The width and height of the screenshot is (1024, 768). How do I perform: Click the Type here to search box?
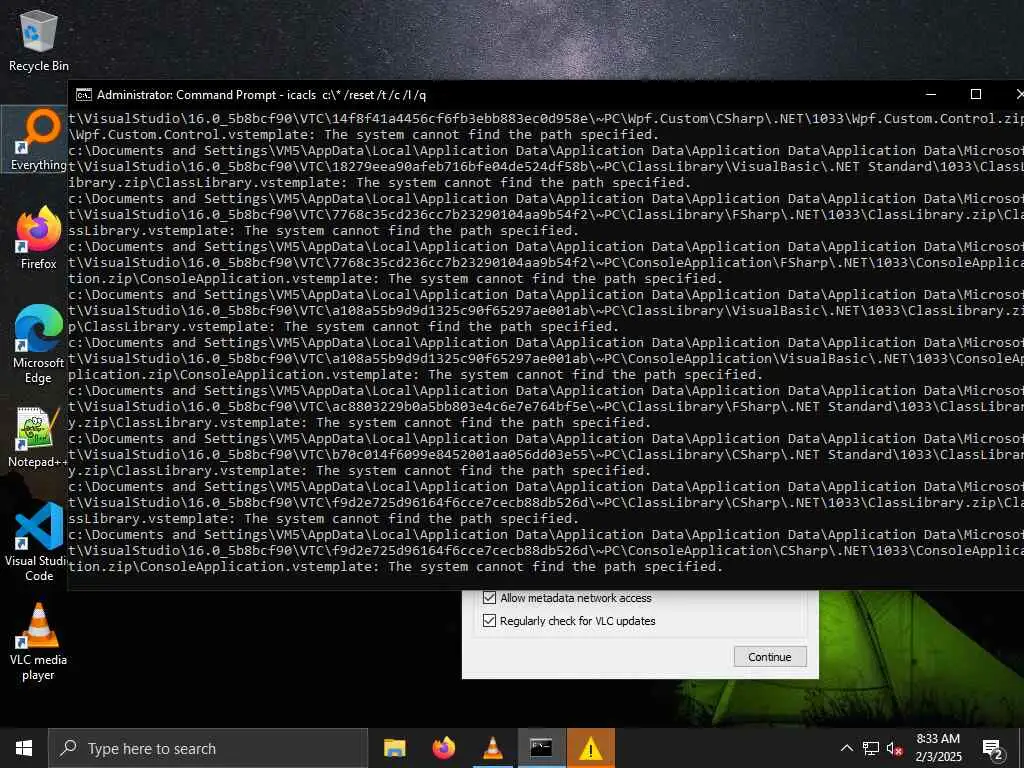[x=209, y=748]
